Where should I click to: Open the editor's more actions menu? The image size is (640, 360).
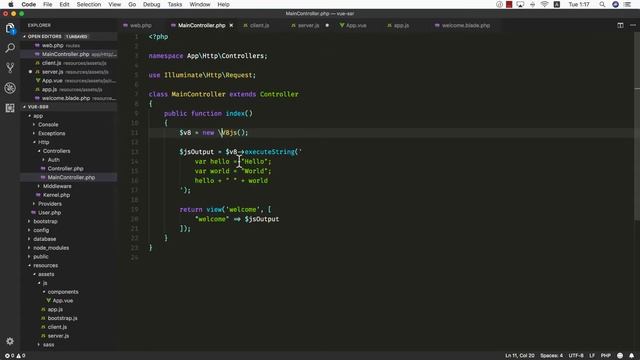633,25
